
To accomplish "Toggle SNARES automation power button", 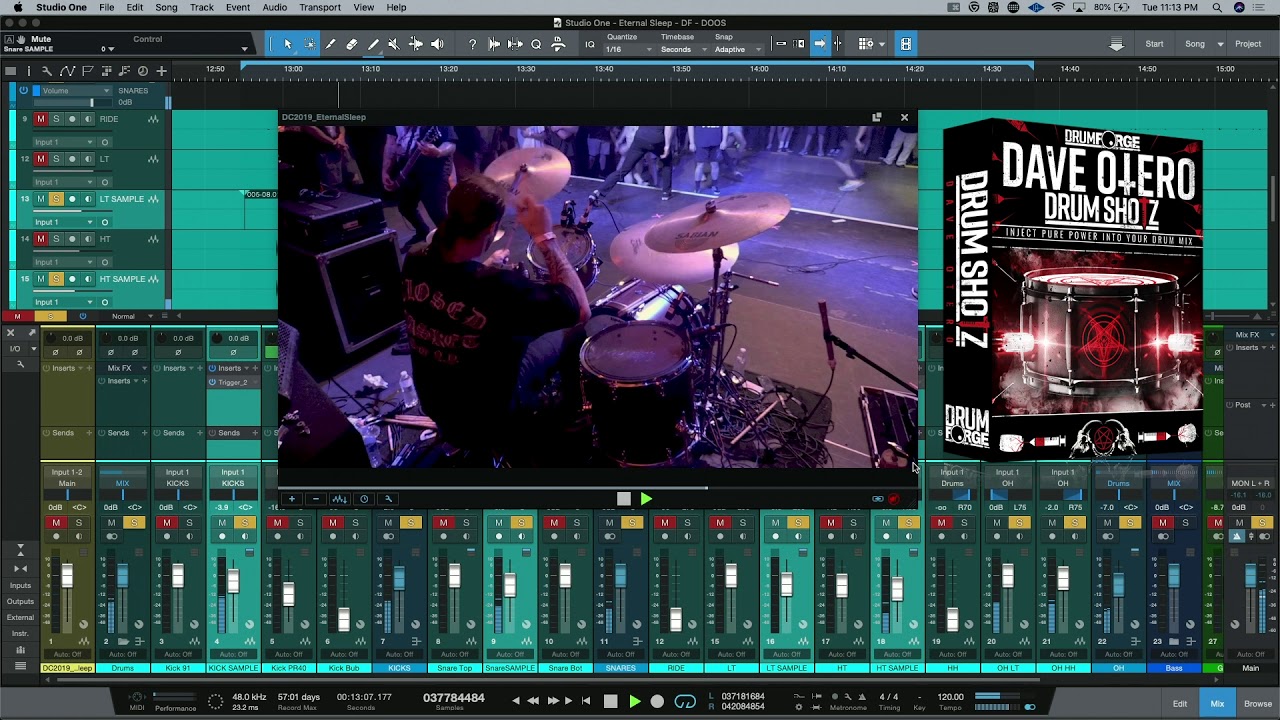I will [x=24, y=90].
